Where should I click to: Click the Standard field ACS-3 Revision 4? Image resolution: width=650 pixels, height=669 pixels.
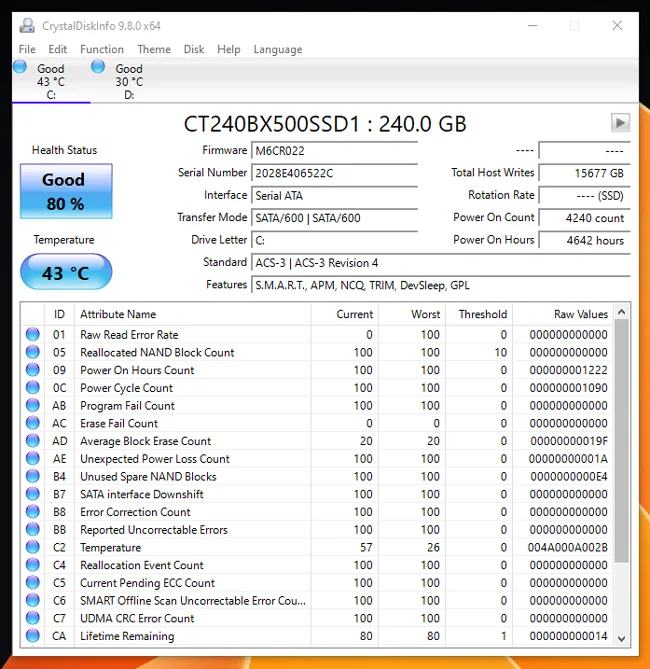tap(440, 262)
